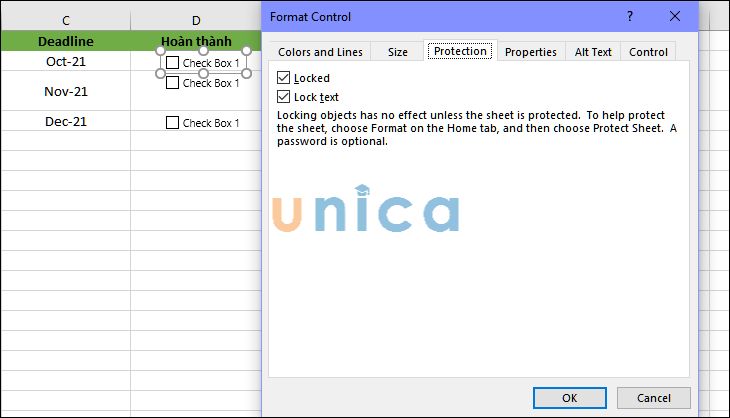
Task: Open the Size tab
Action: pos(397,52)
